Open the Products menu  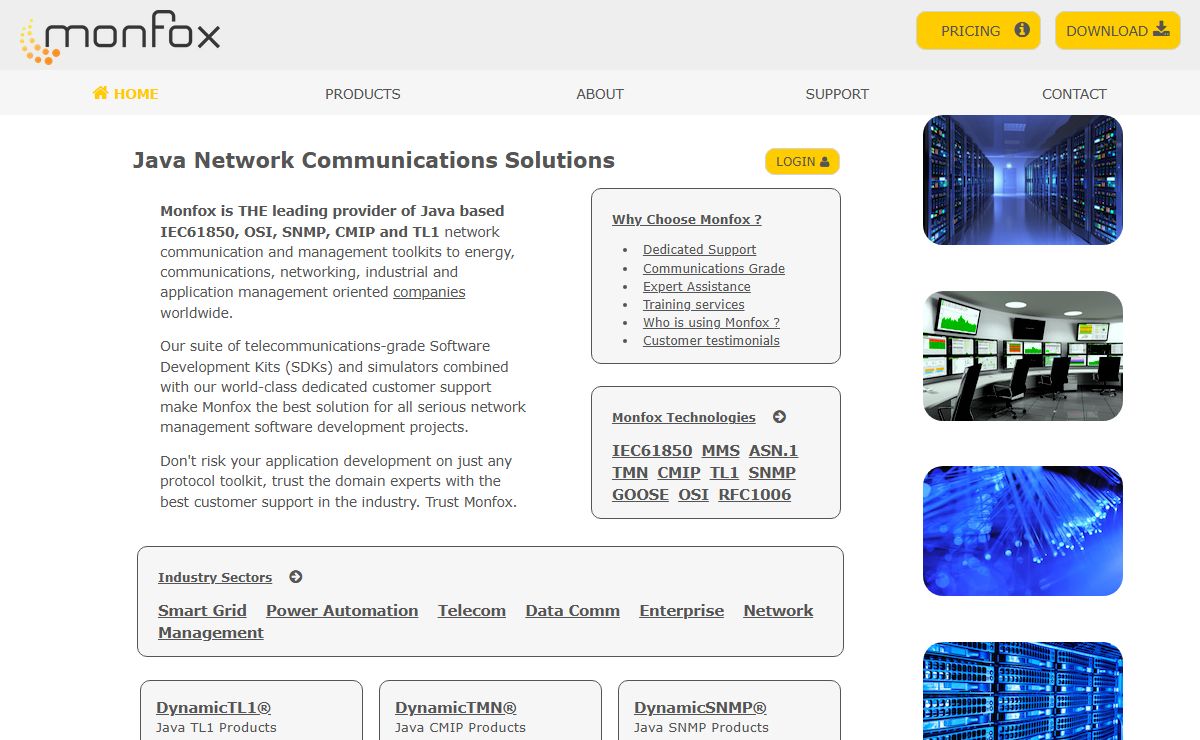(362, 94)
